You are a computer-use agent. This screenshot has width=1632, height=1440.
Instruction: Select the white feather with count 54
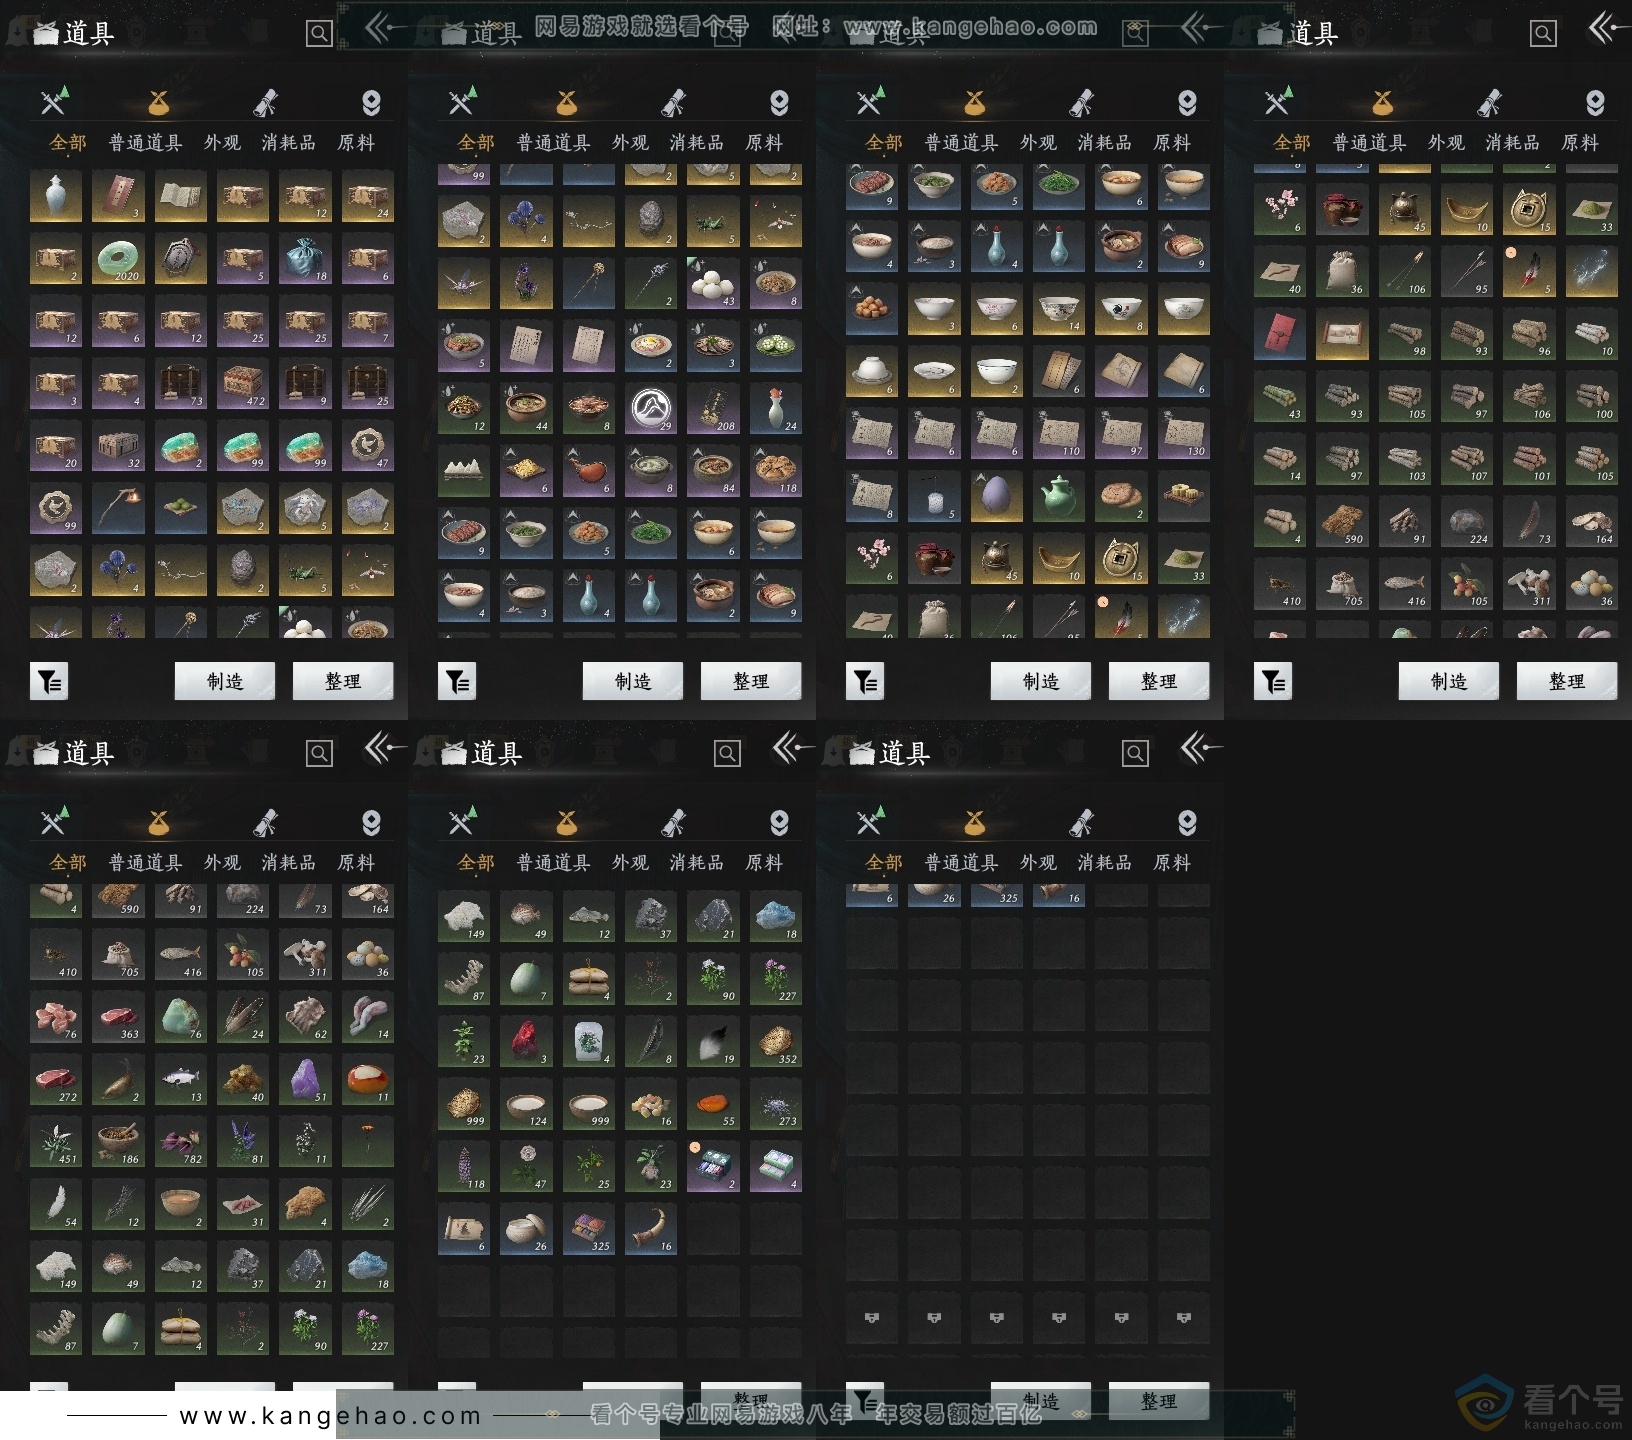coord(56,1204)
